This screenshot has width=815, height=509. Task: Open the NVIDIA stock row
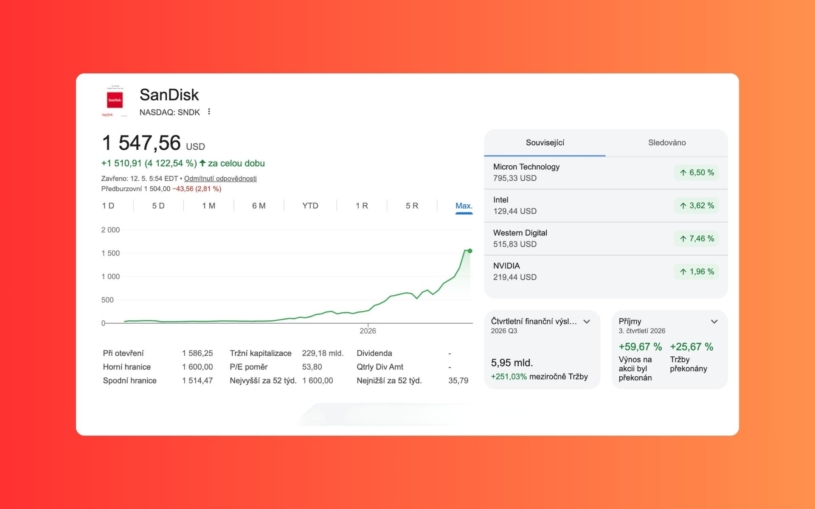coord(606,271)
